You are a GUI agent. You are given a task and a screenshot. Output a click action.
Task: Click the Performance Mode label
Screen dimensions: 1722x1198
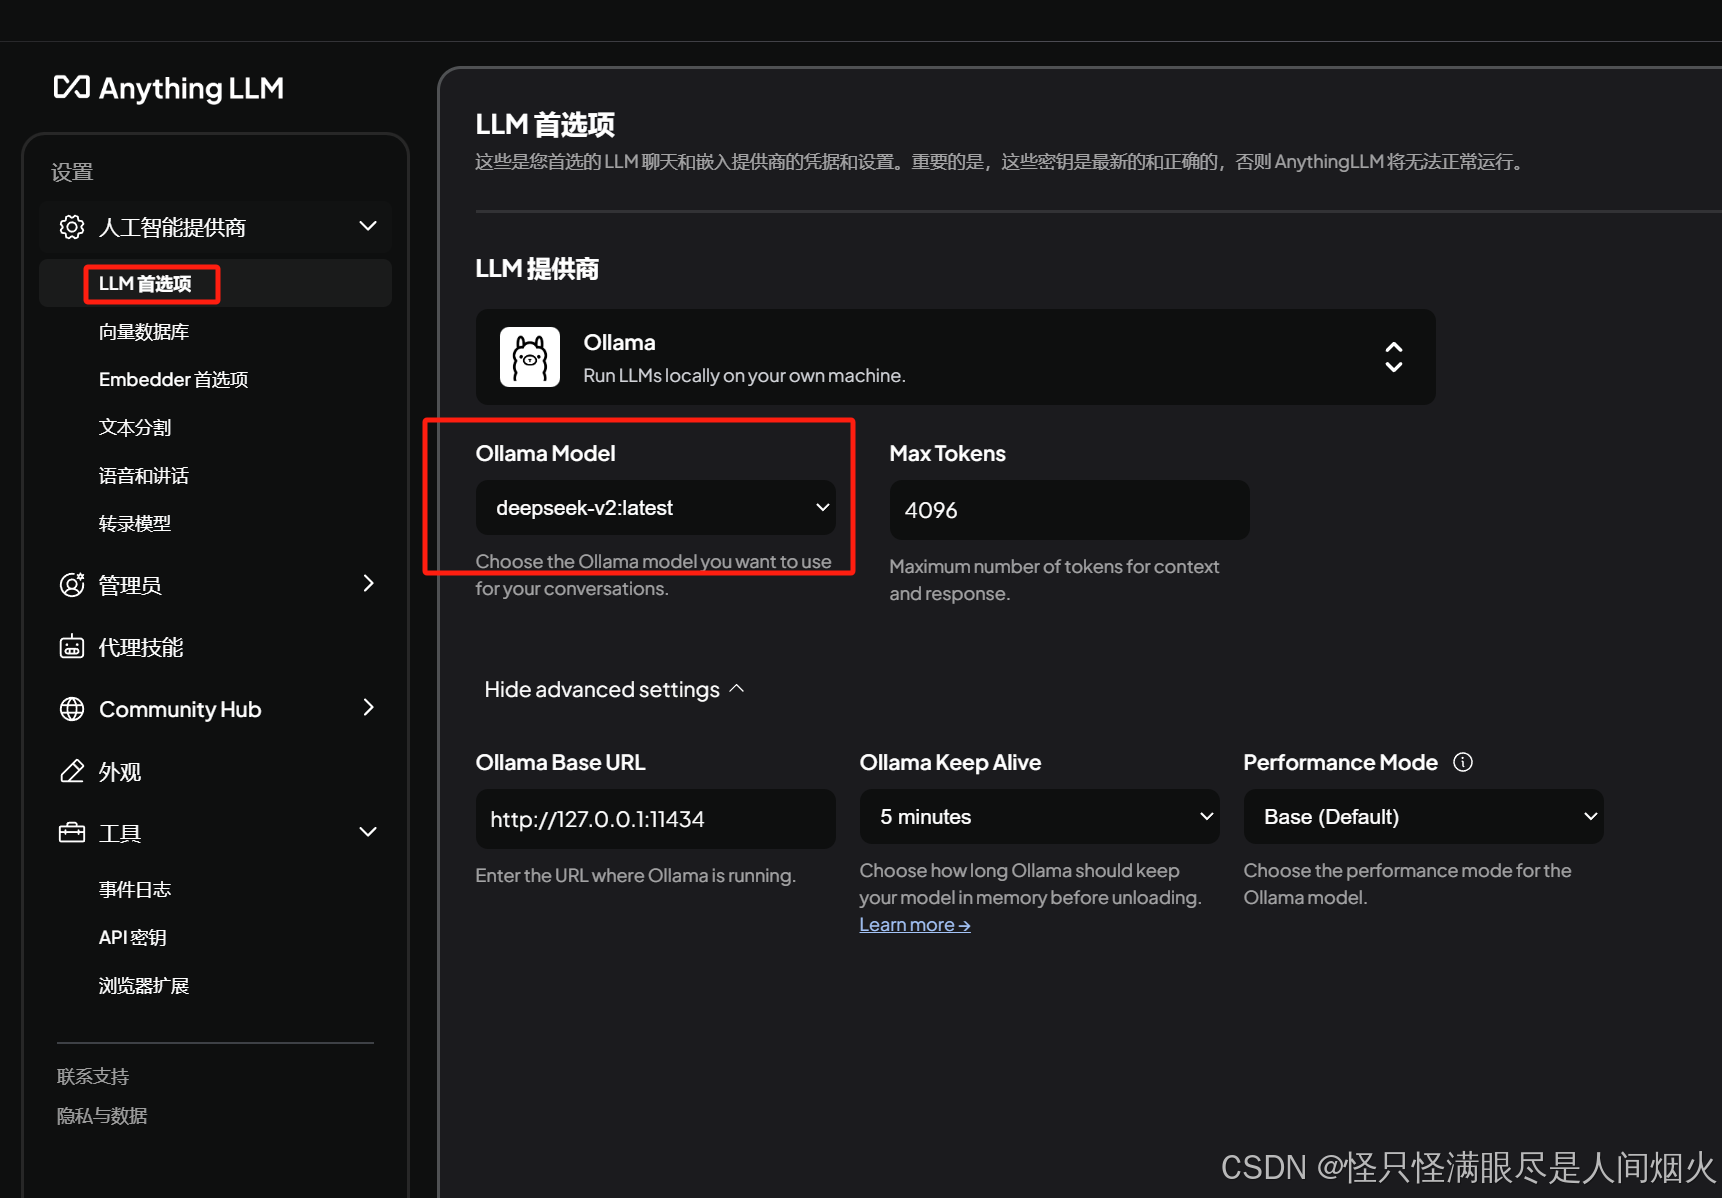1340,762
